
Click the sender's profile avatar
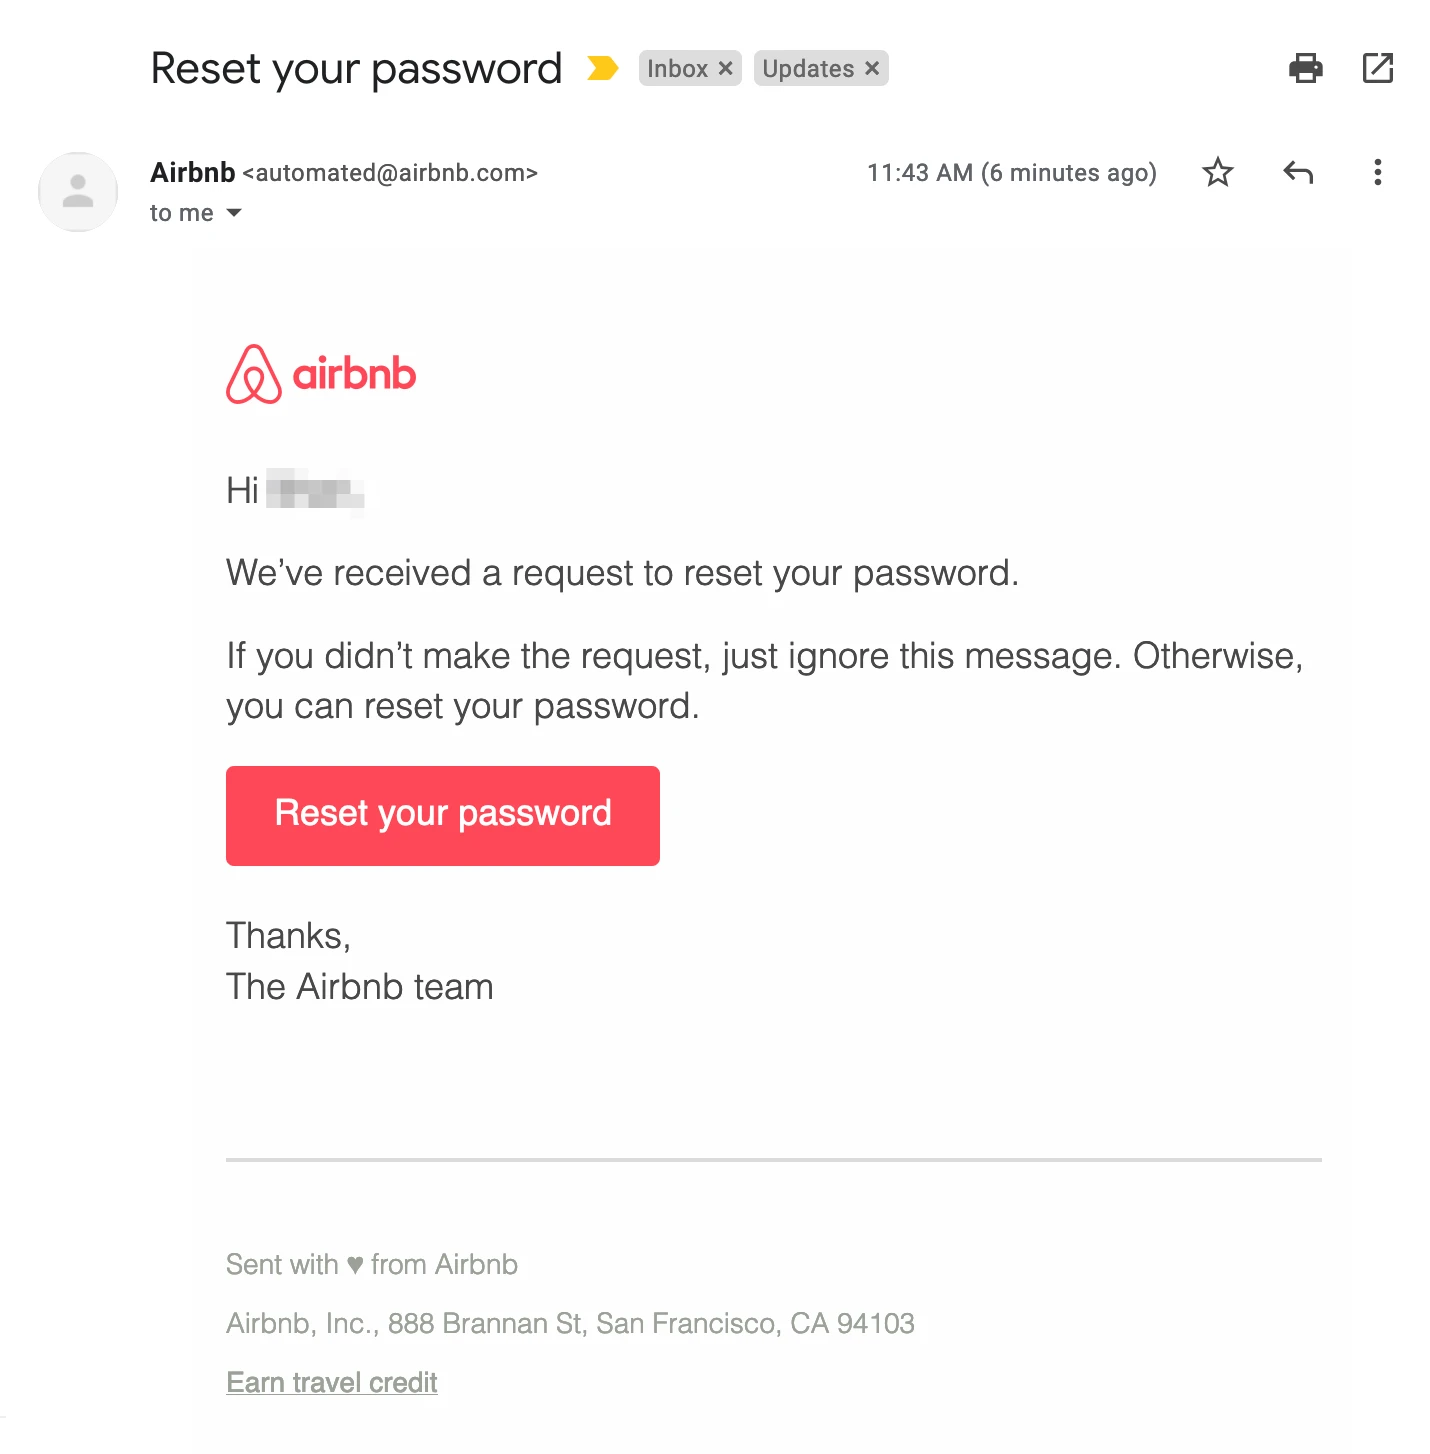(78, 192)
